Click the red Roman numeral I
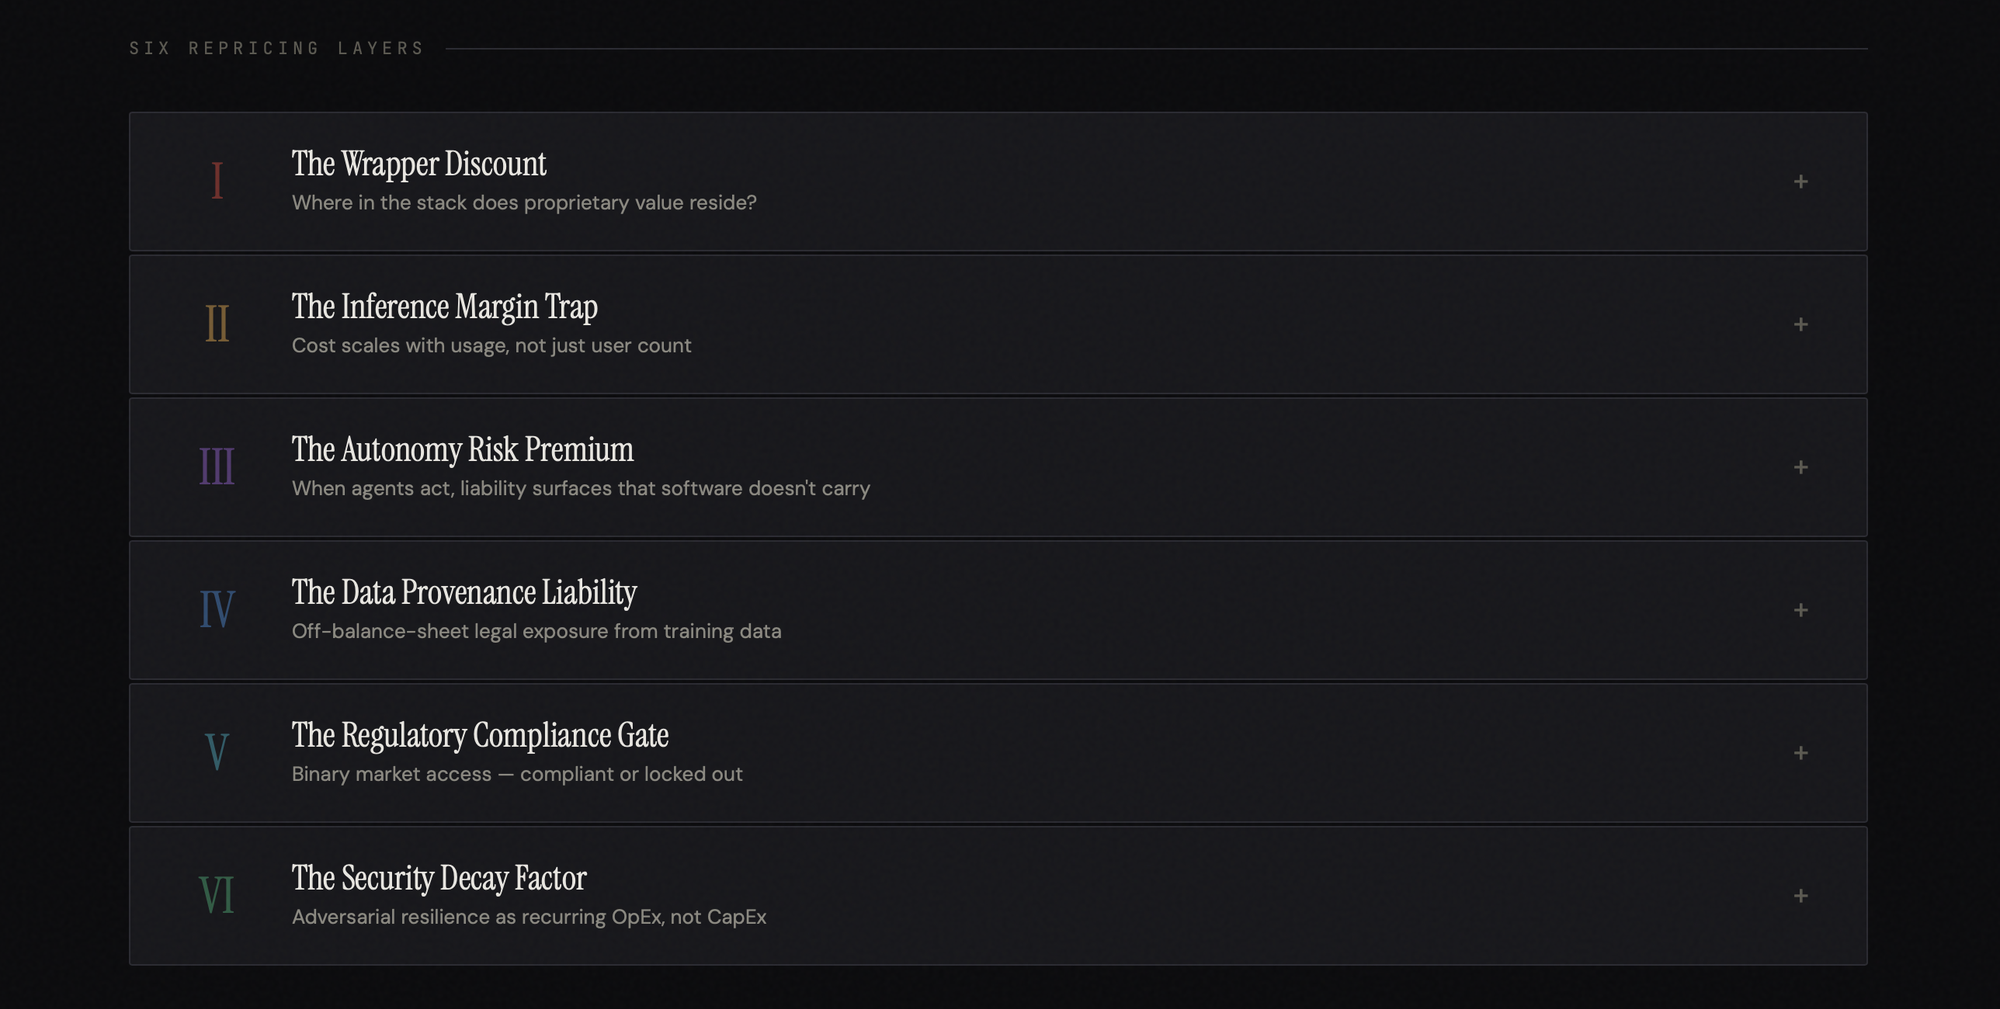 point(217,182)
